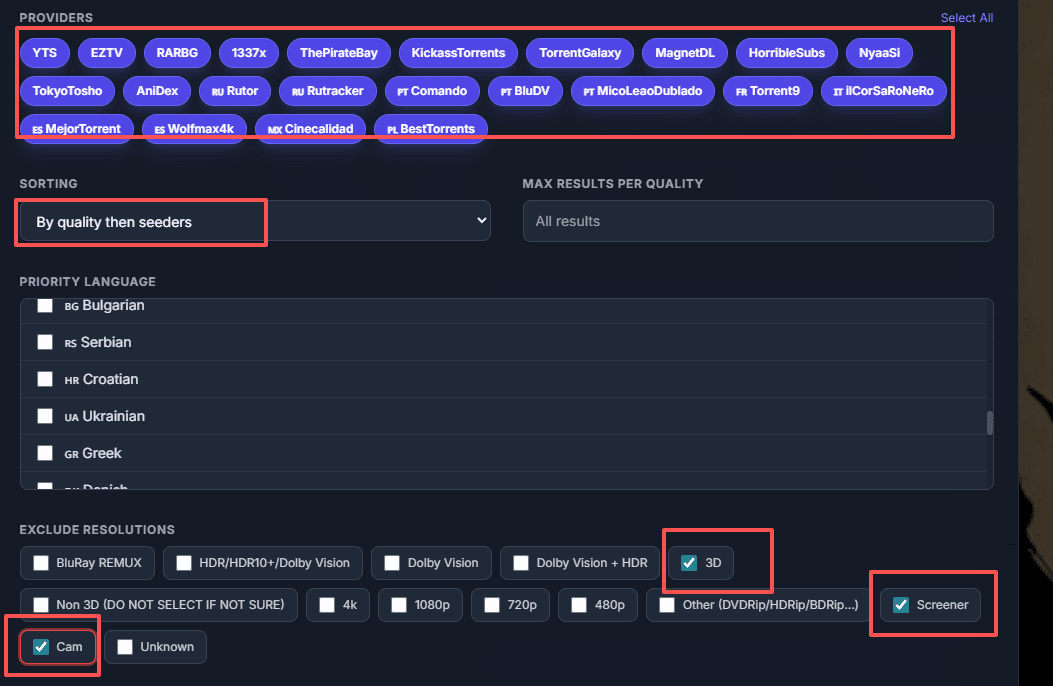Check the Greek language checkbox
This screenshot has width=1053, height=686.
[x=45, y=453]
